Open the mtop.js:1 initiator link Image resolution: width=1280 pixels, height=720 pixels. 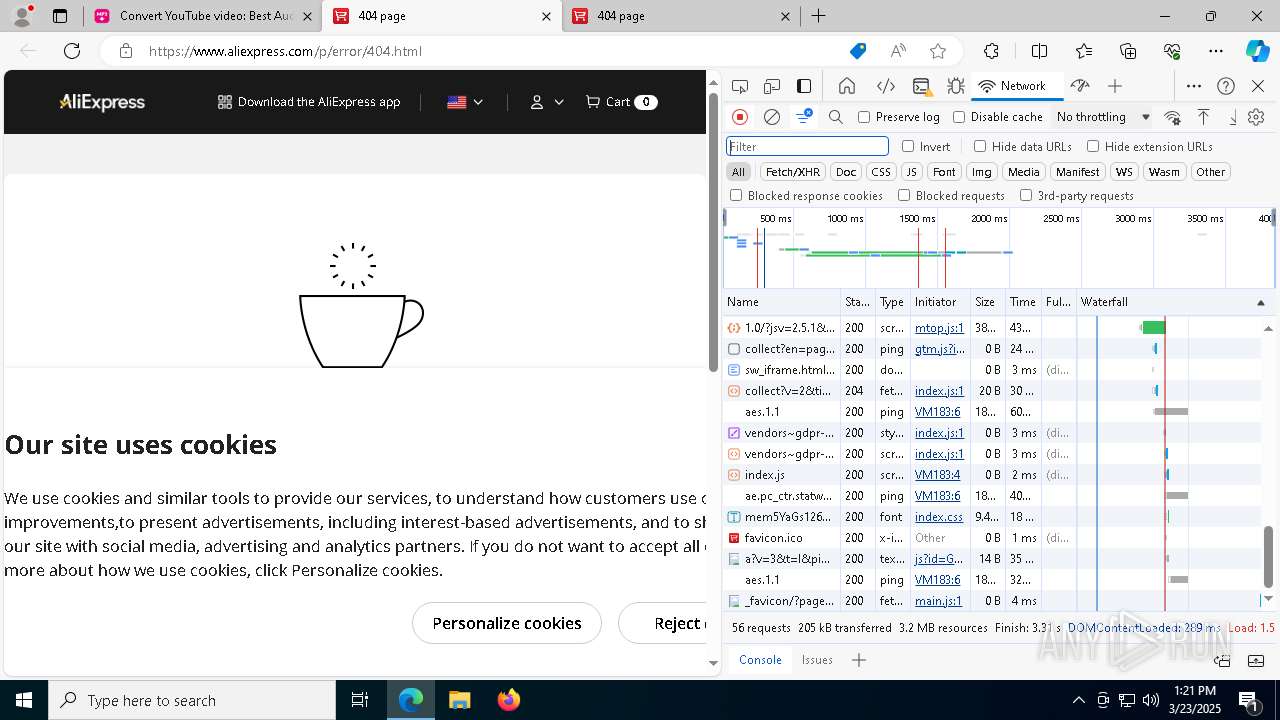pos(939,328)
